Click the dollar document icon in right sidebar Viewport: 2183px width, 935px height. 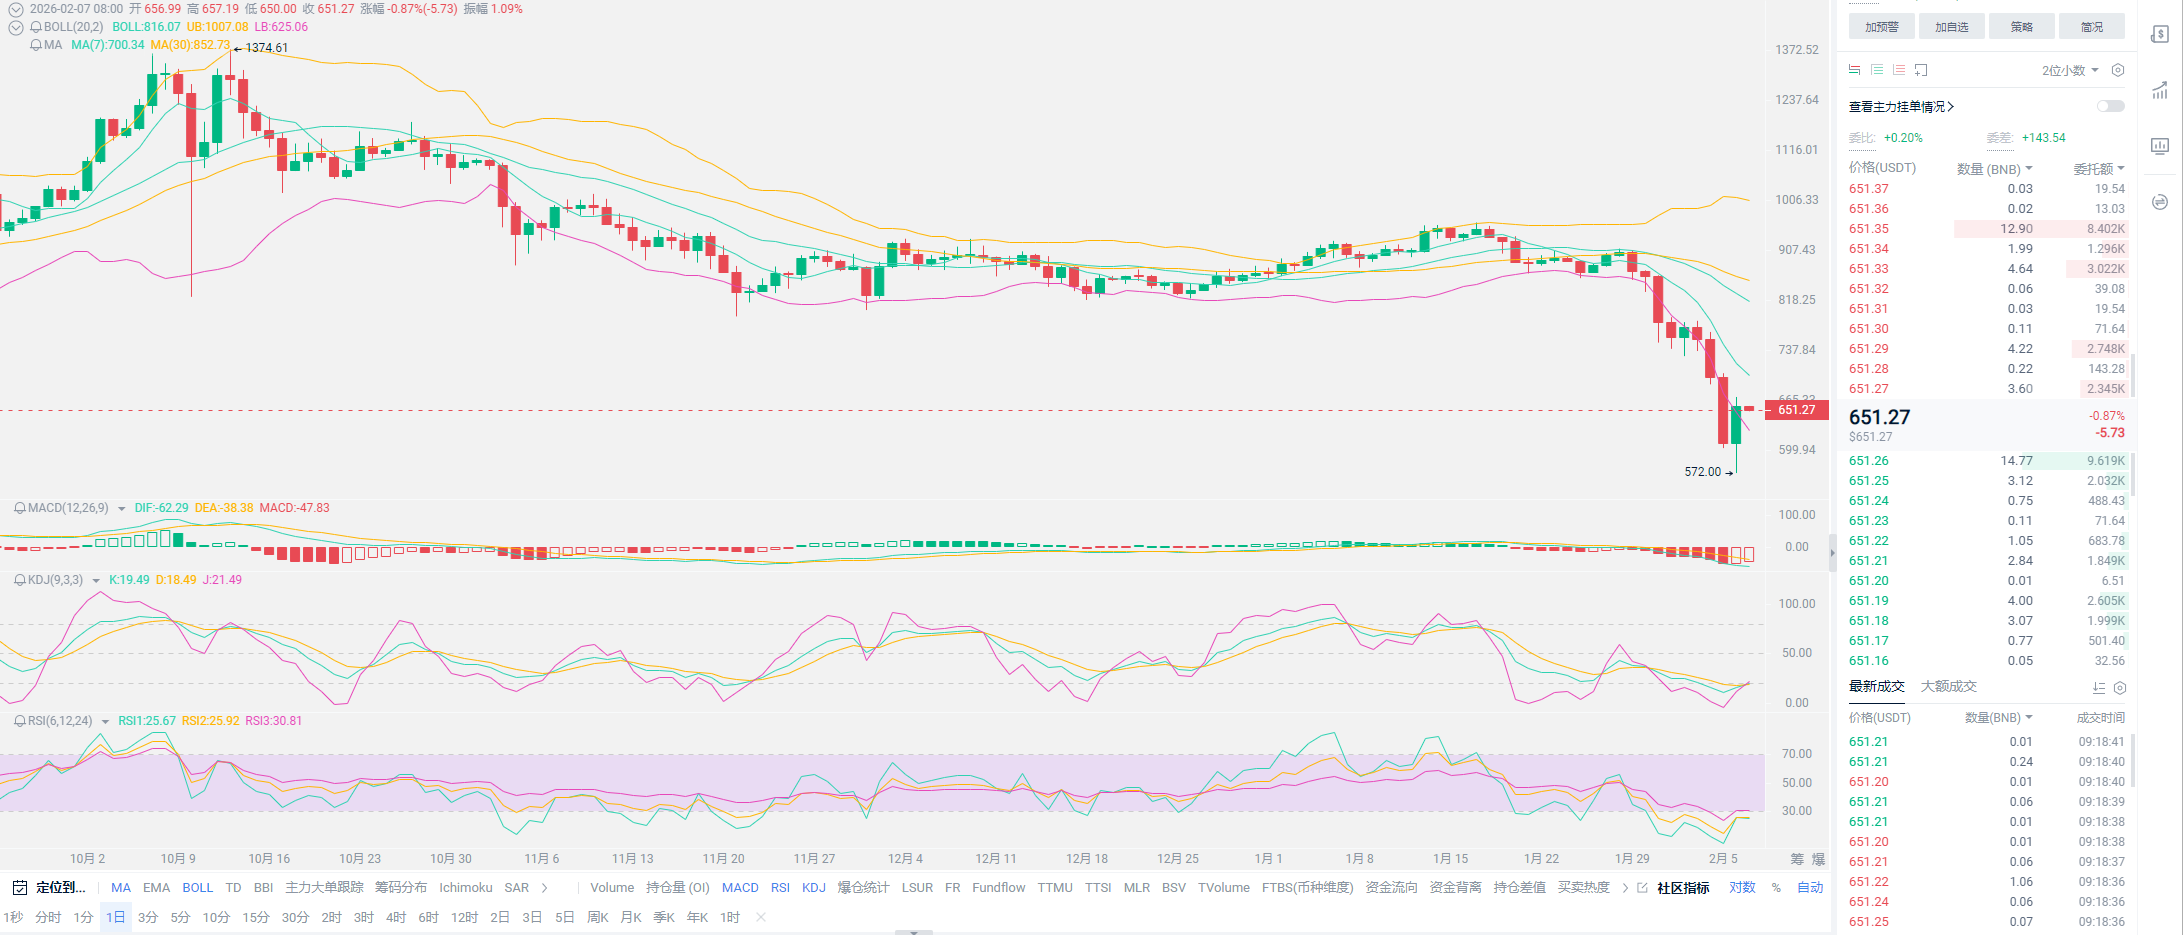click(x=2160, y=35)
